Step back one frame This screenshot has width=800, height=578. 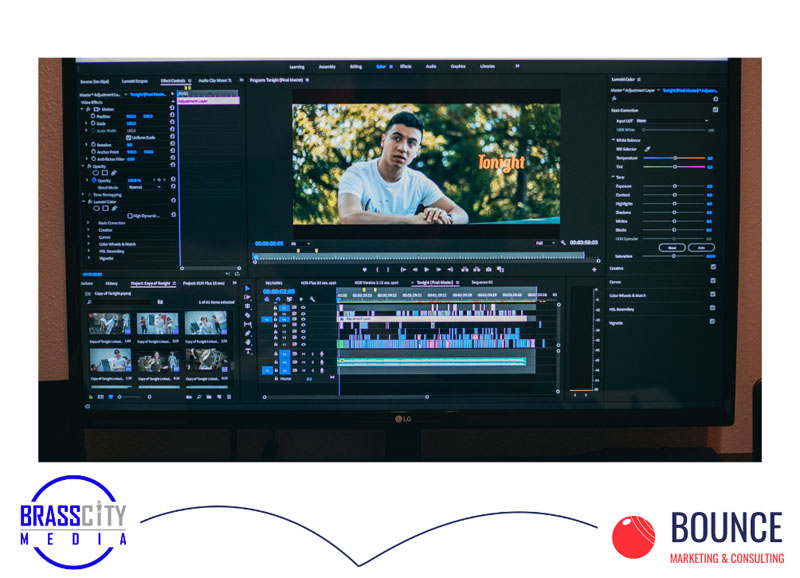[415, 269]
